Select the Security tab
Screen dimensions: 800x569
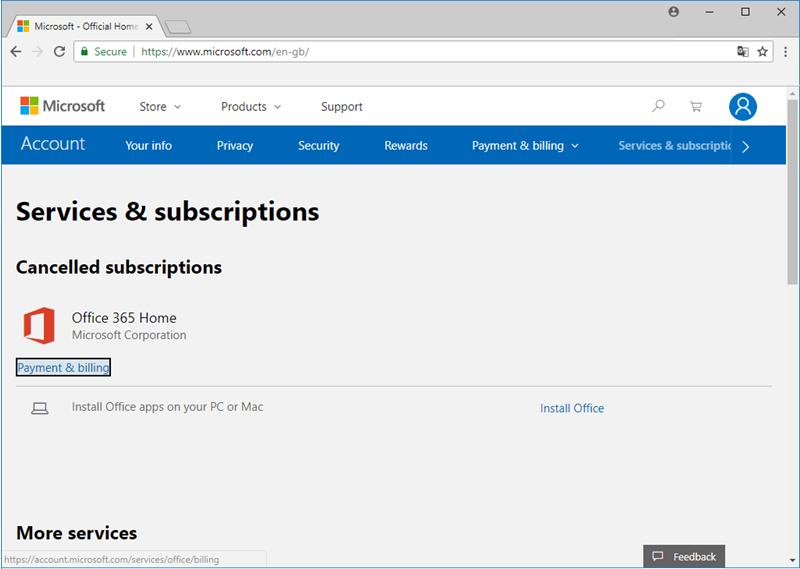pos(318,145)
